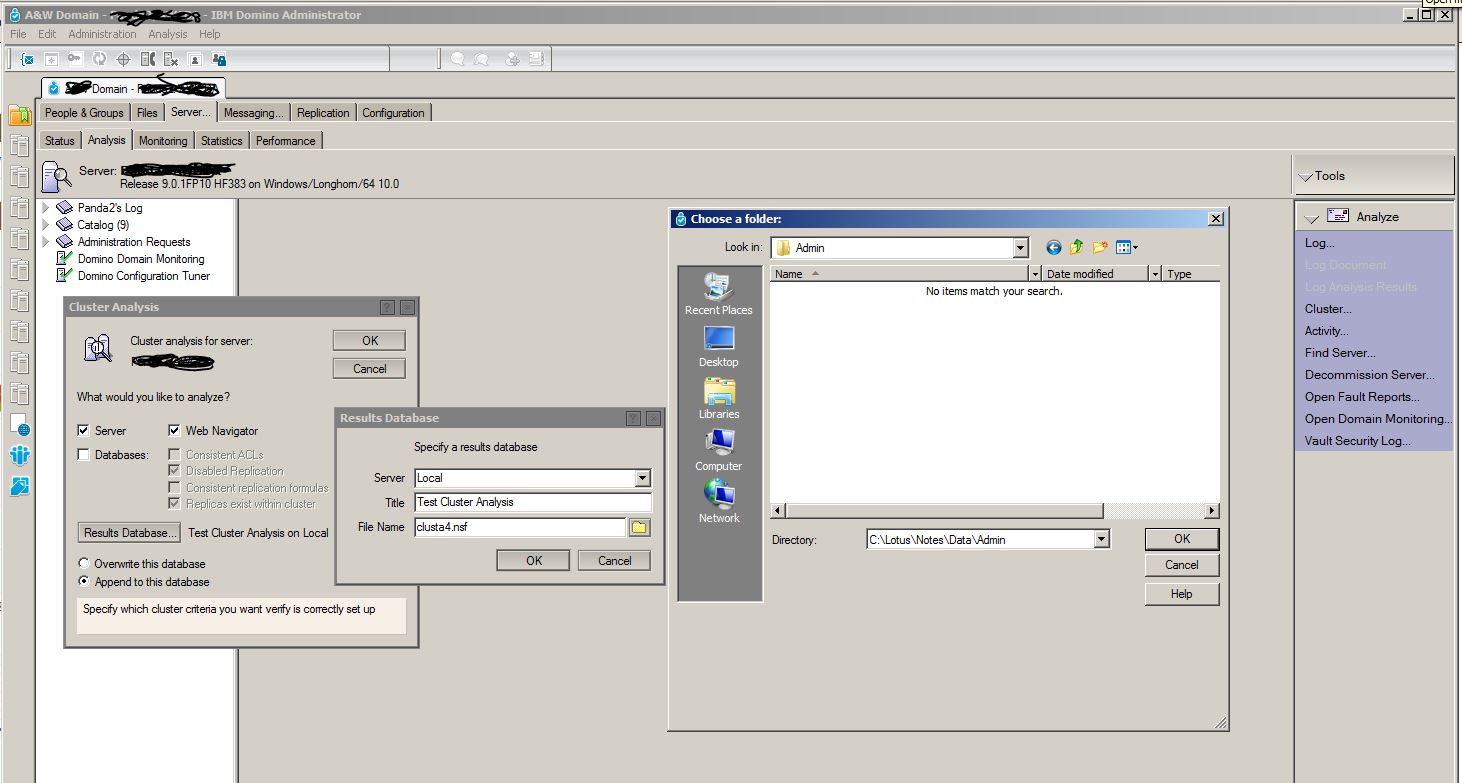Expand the Catalog (9) tree node
This screenshot has height=783, width=1462.
(46, 225)
